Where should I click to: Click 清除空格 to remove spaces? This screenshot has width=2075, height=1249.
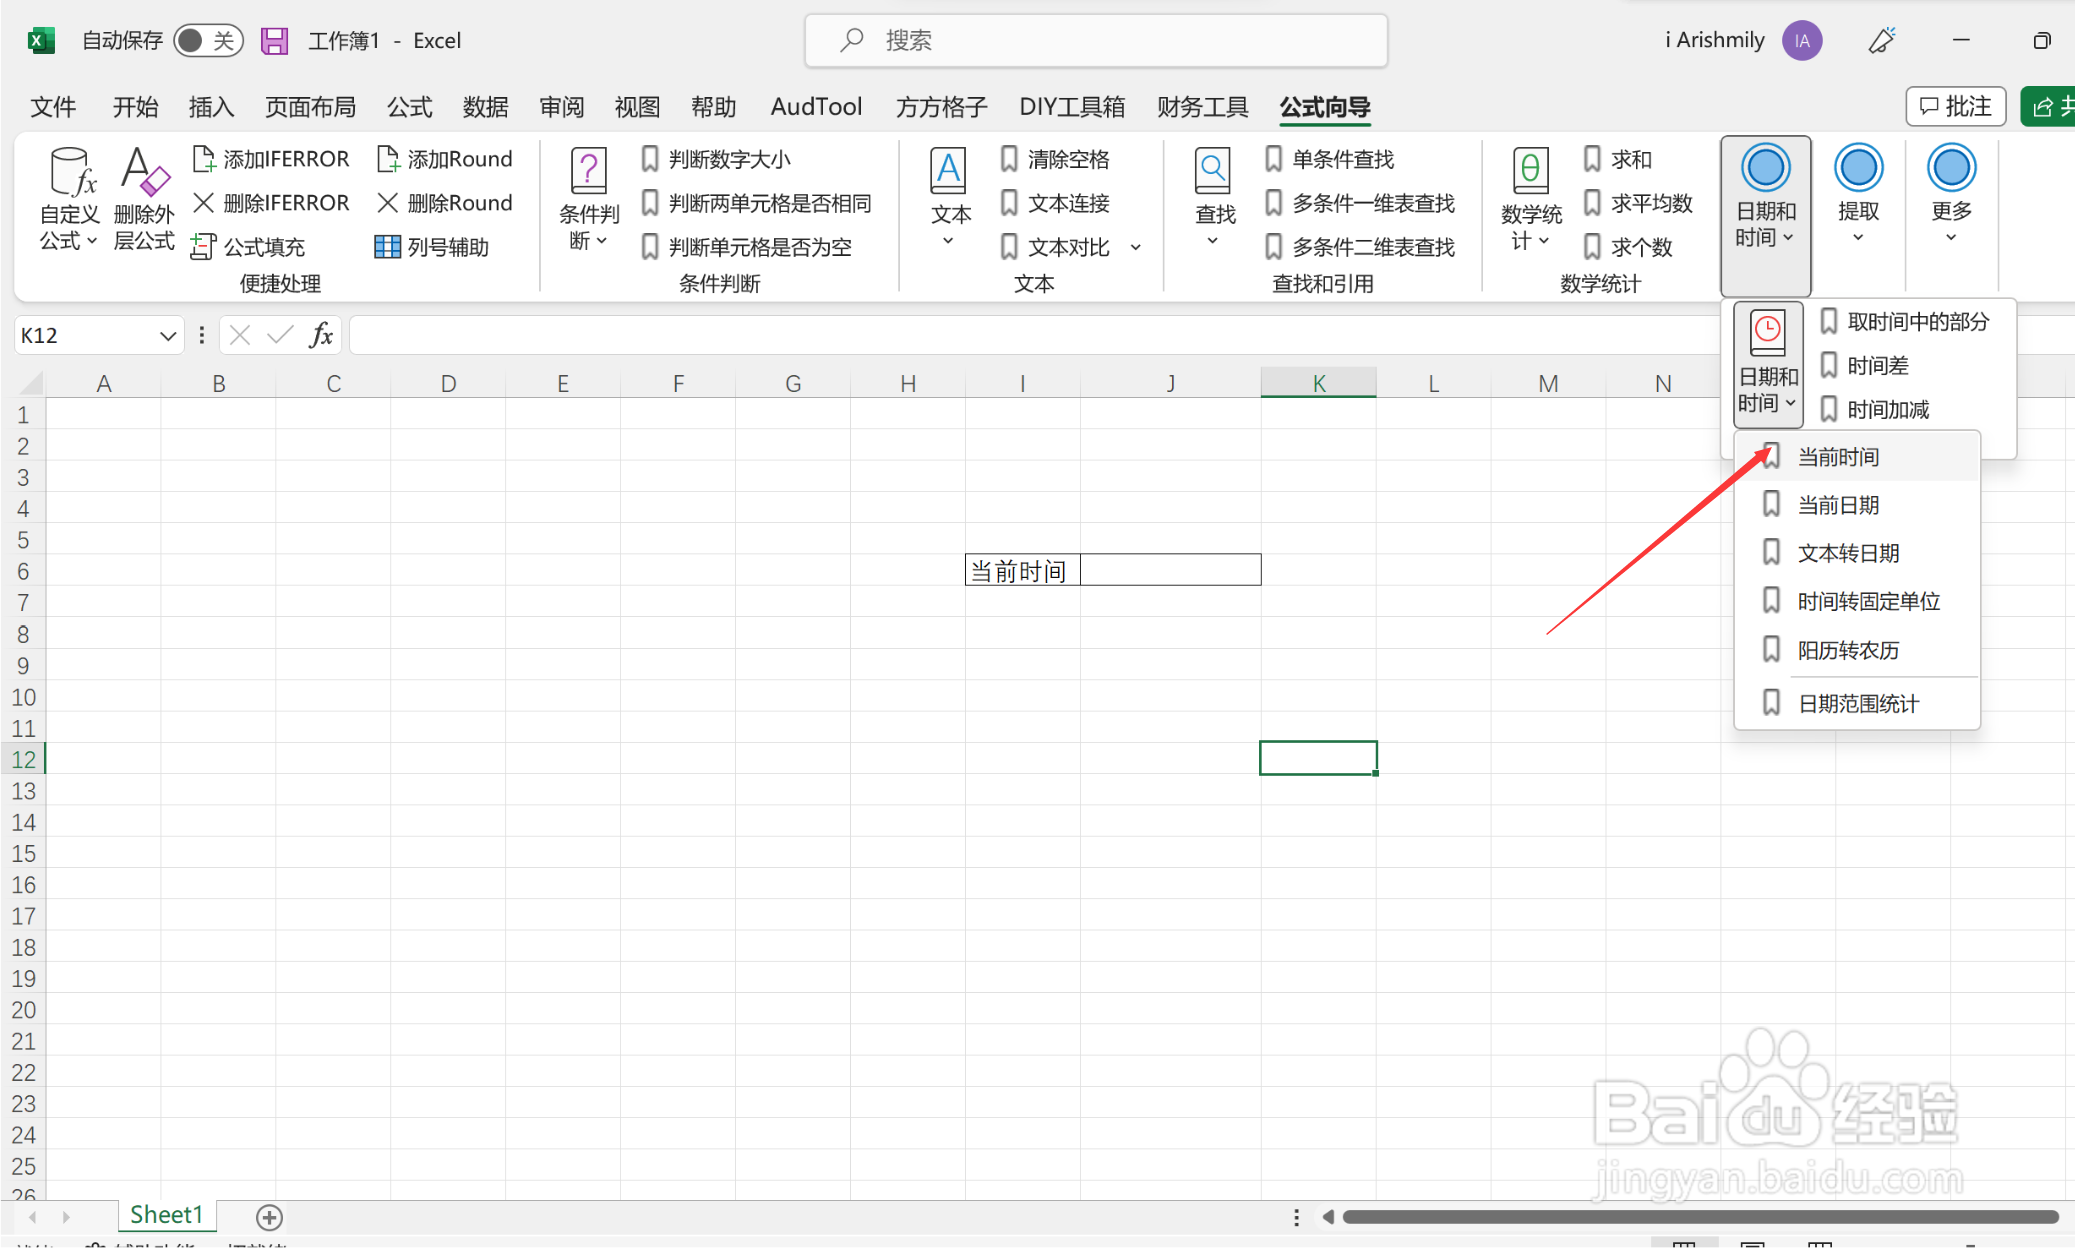(x=1066, y=158)
